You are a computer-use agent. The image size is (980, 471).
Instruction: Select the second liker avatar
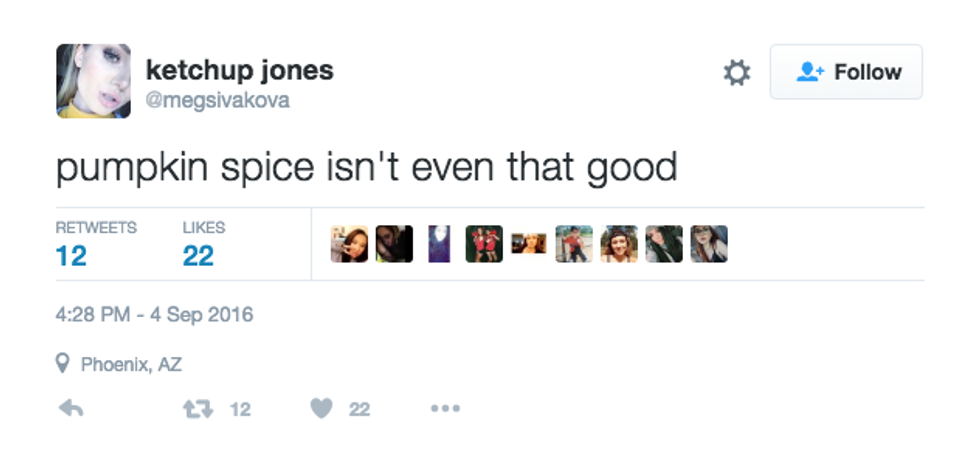(394, 244)
